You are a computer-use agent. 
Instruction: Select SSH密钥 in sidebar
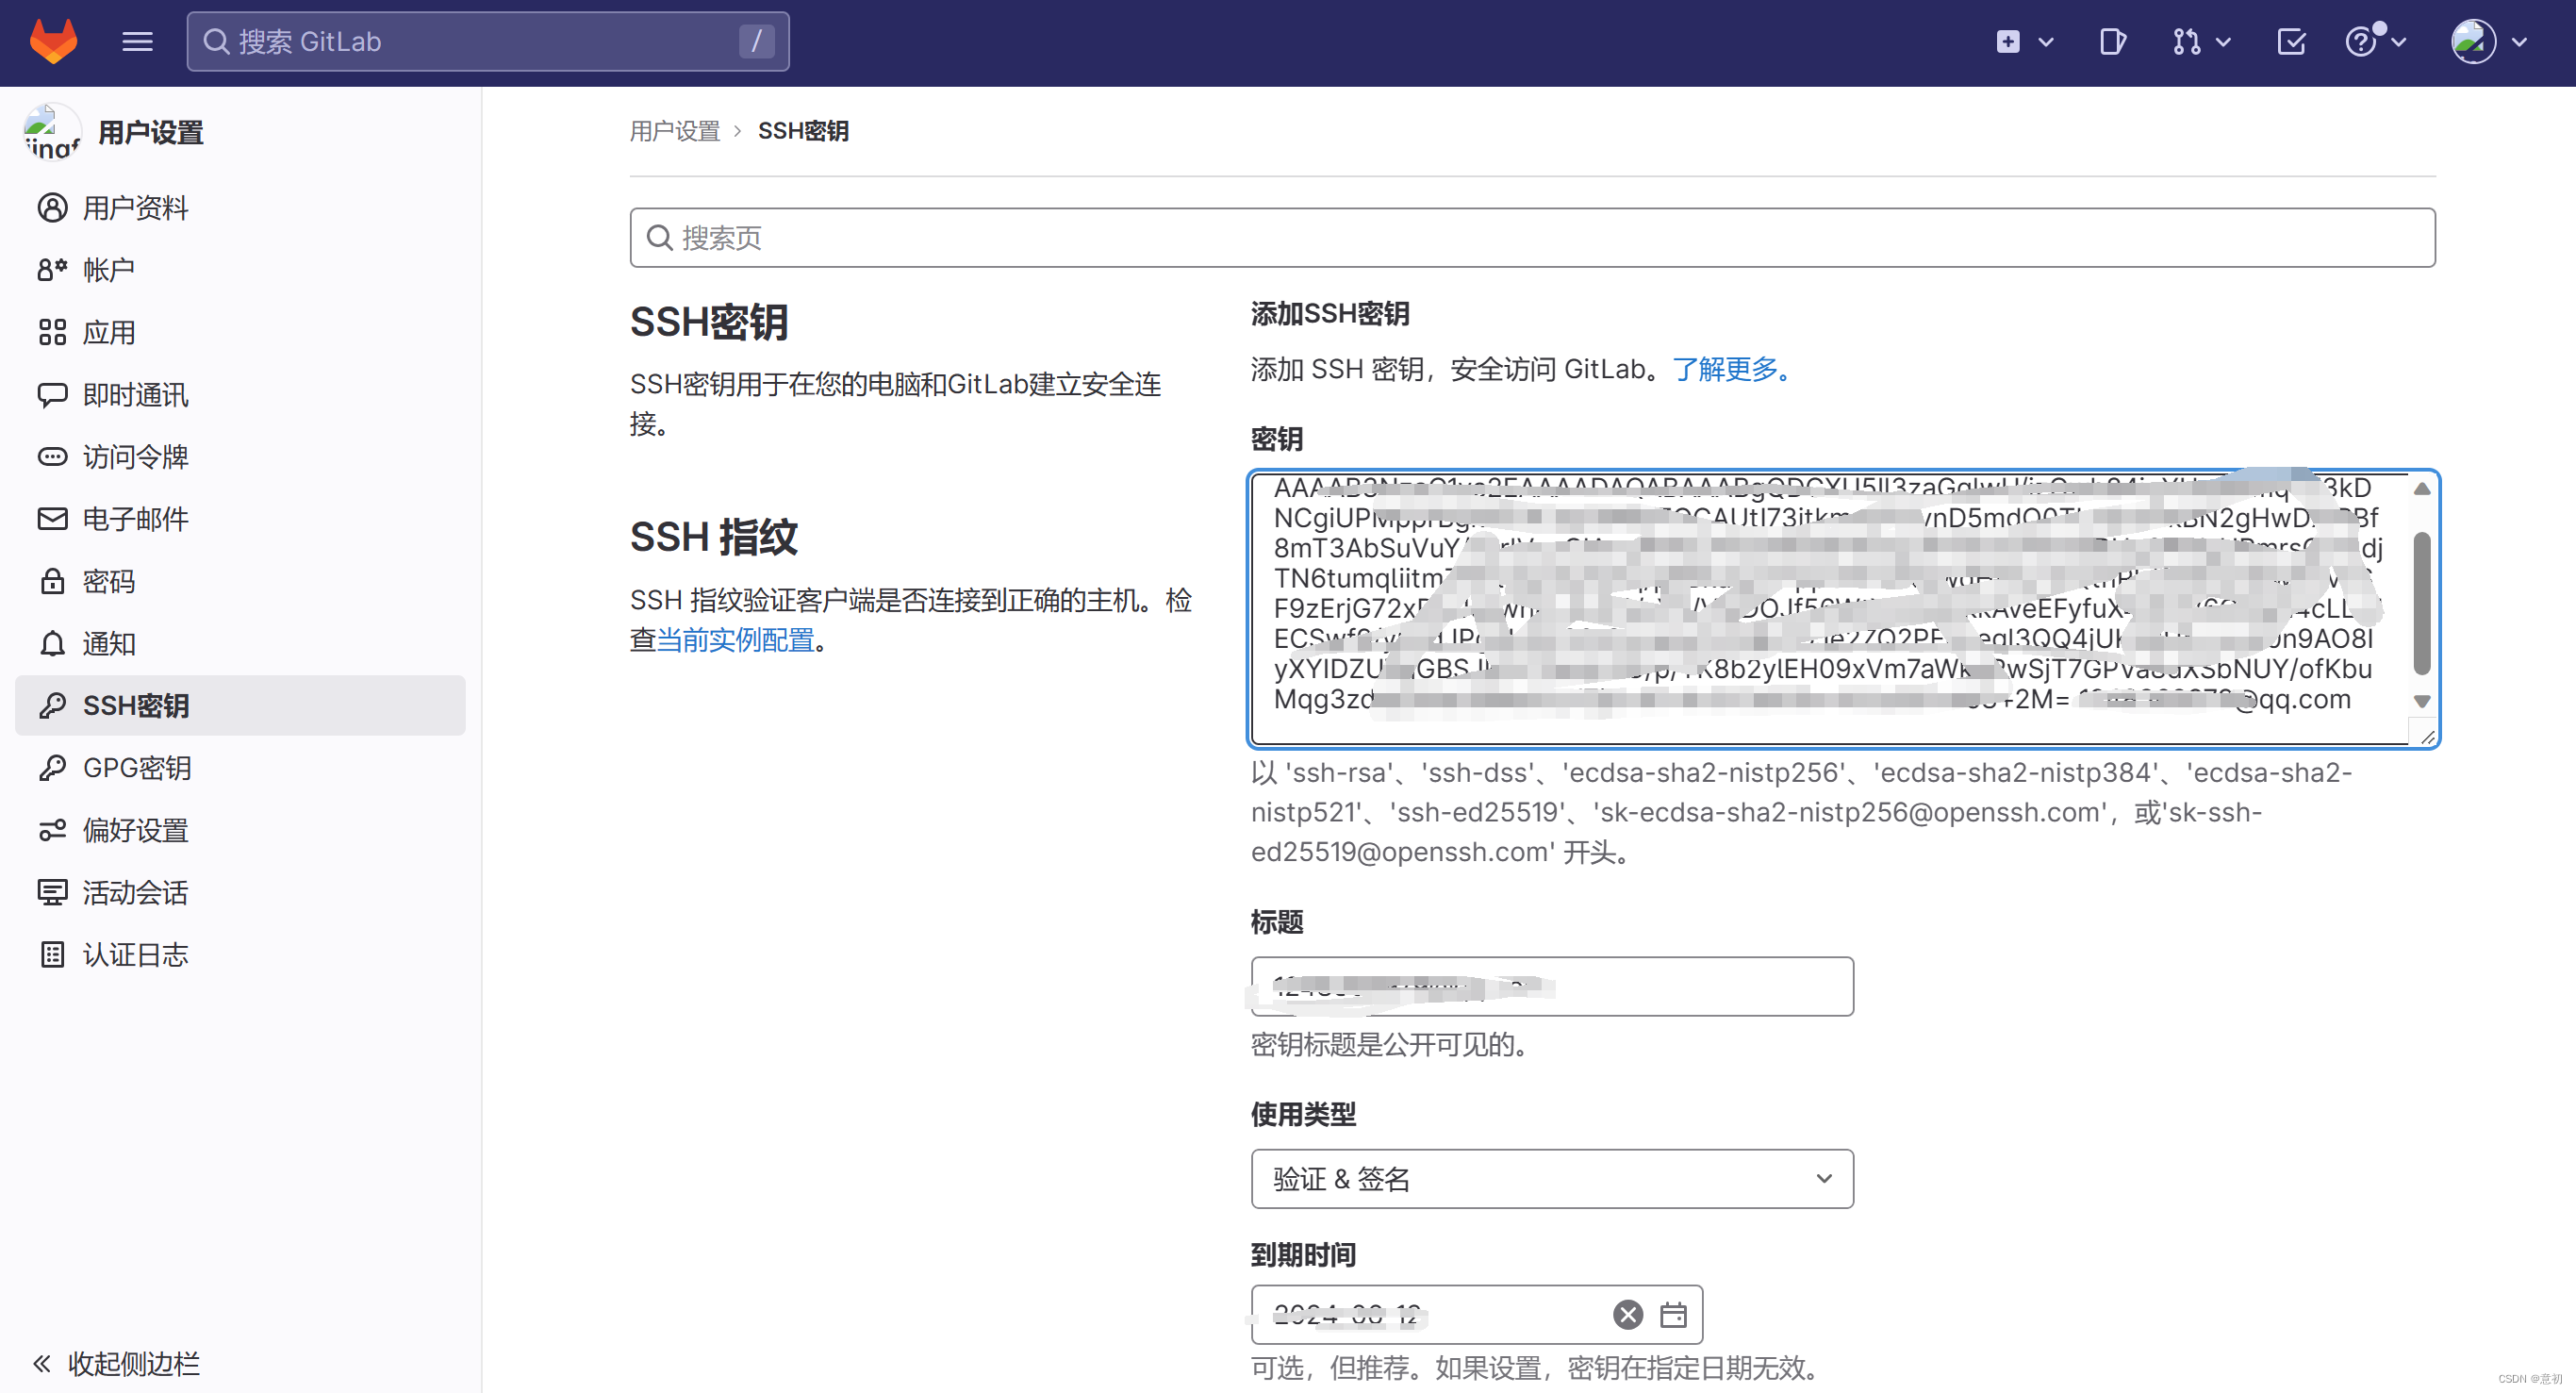240,706
